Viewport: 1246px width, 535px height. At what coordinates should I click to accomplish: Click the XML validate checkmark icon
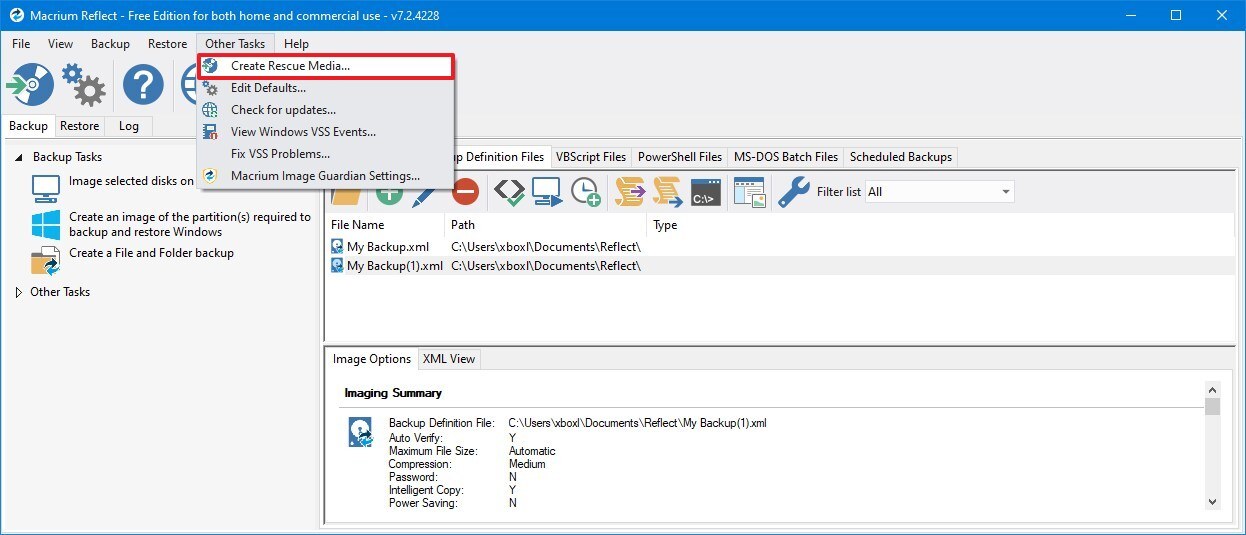(510, 192)
